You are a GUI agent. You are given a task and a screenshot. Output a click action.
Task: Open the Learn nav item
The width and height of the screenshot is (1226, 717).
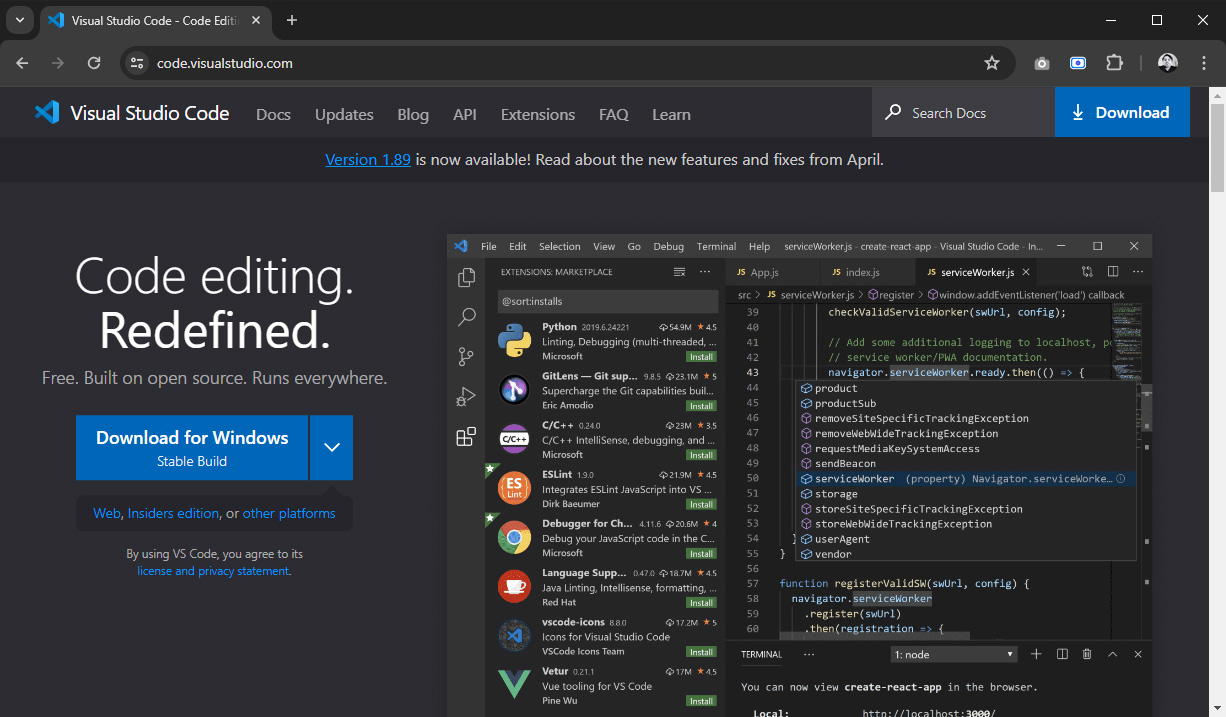point(671,114)
